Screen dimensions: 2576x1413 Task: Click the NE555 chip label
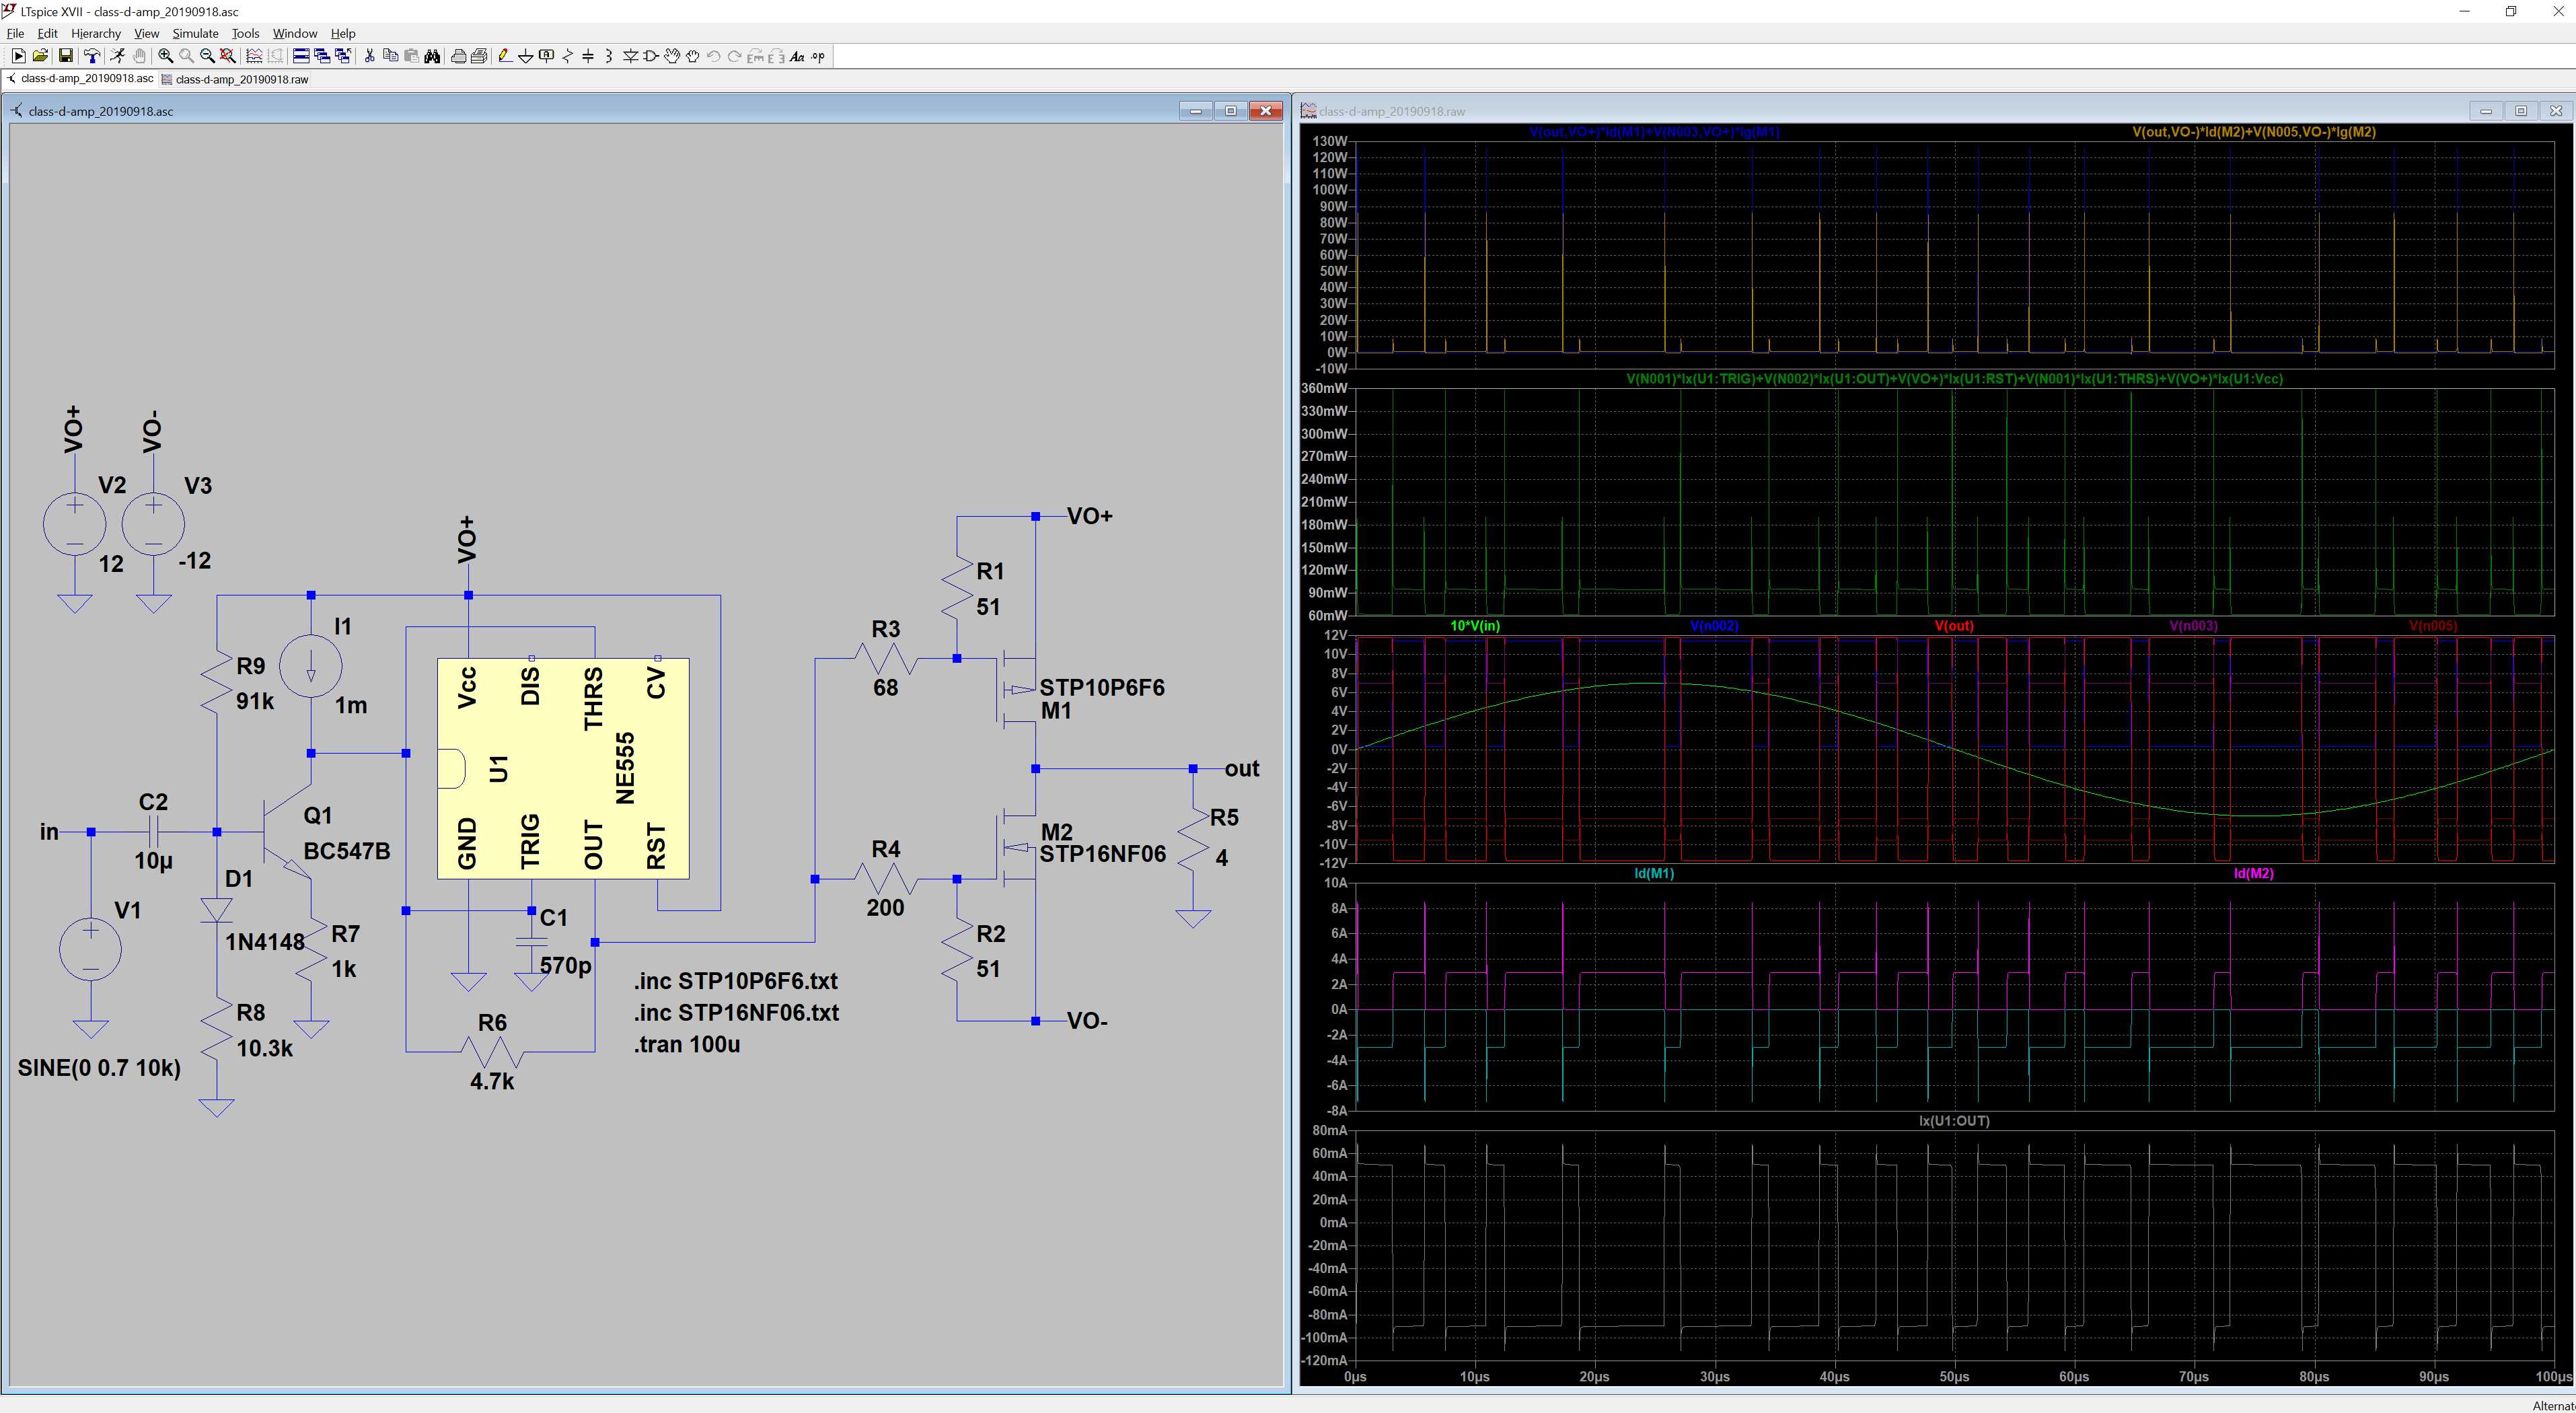coord(625,768)
